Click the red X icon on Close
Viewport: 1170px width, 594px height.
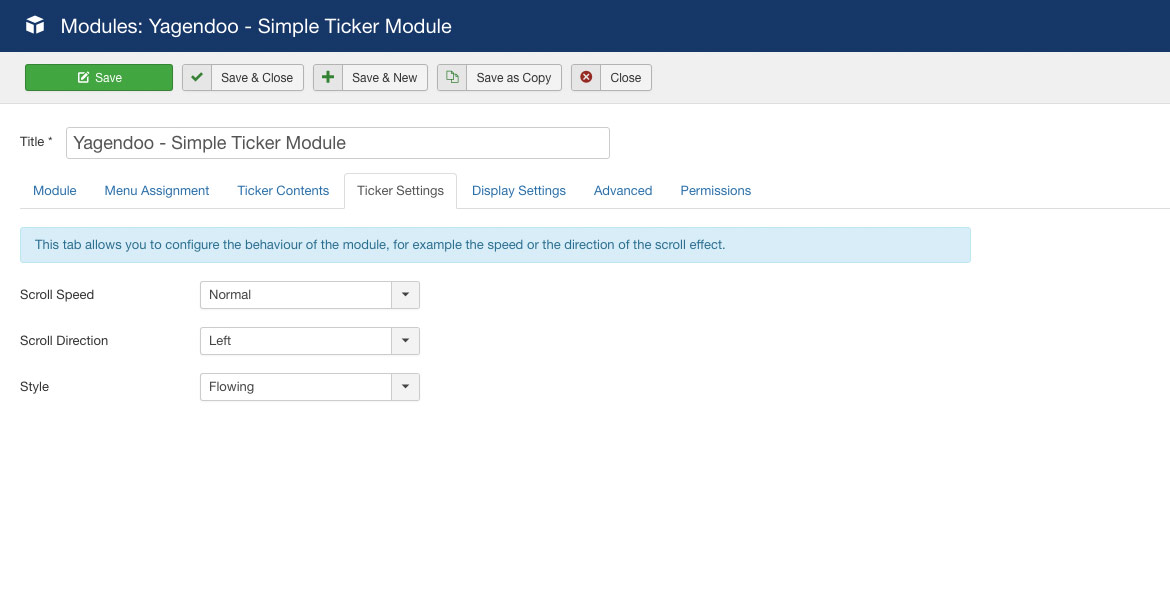[x=586, y=78]
